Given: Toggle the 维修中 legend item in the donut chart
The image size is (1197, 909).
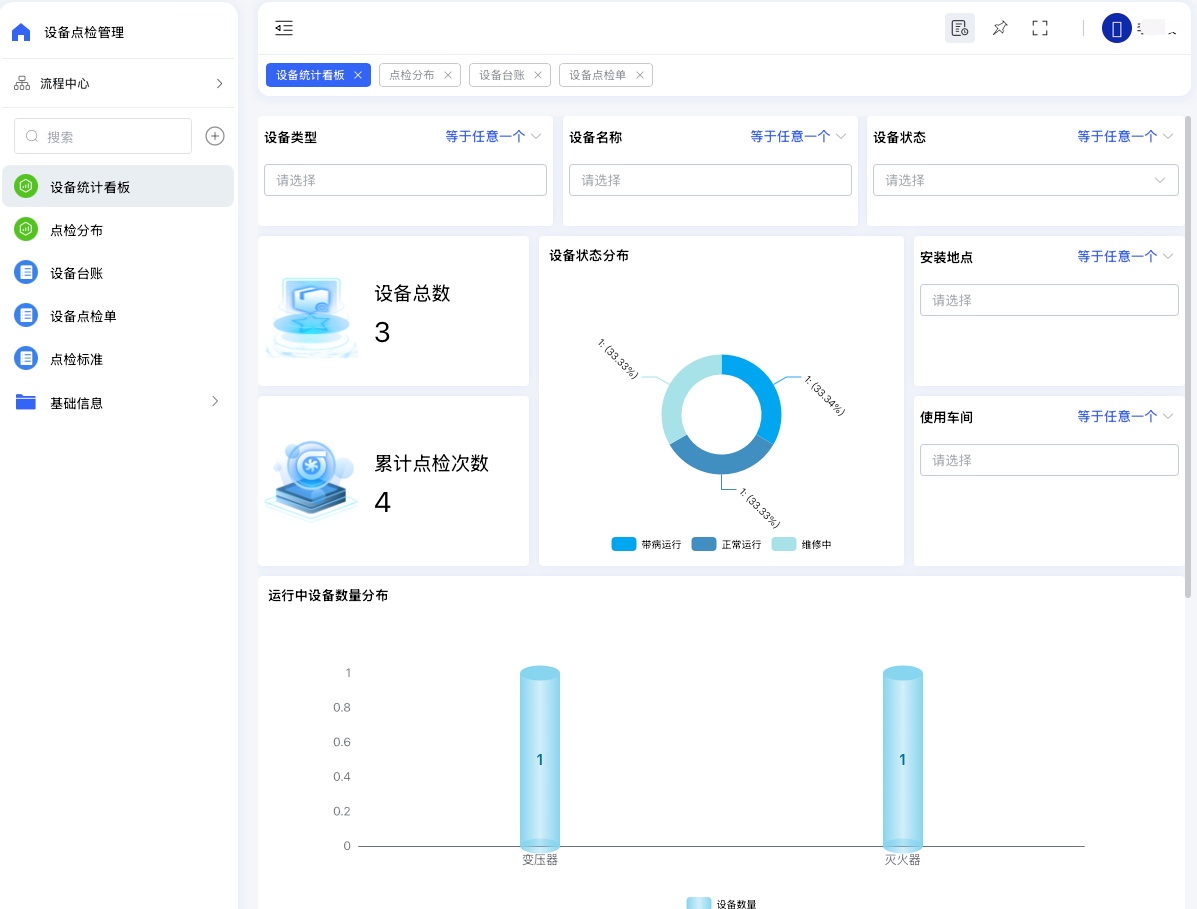Looking at the screenshot, I should coord(802,545).
